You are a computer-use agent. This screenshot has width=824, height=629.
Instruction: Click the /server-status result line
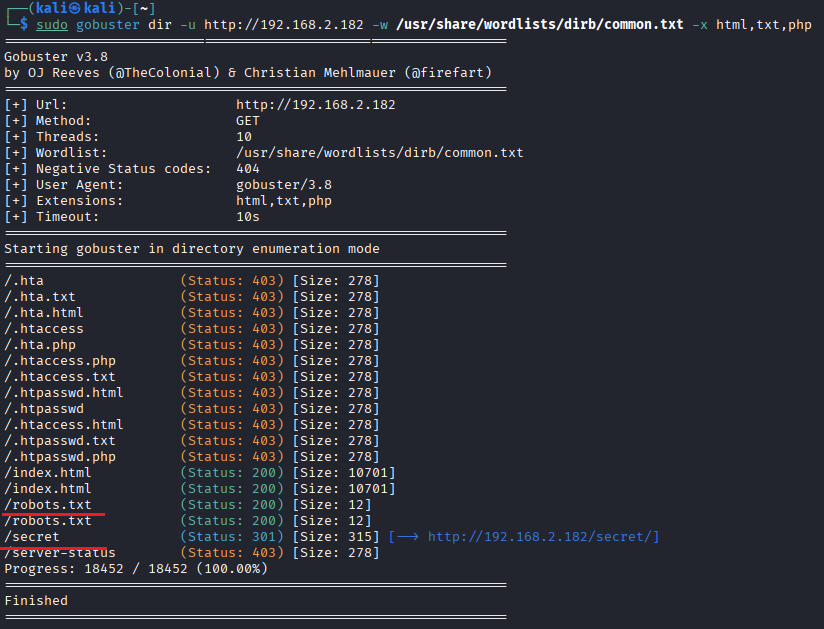point(60,553)
